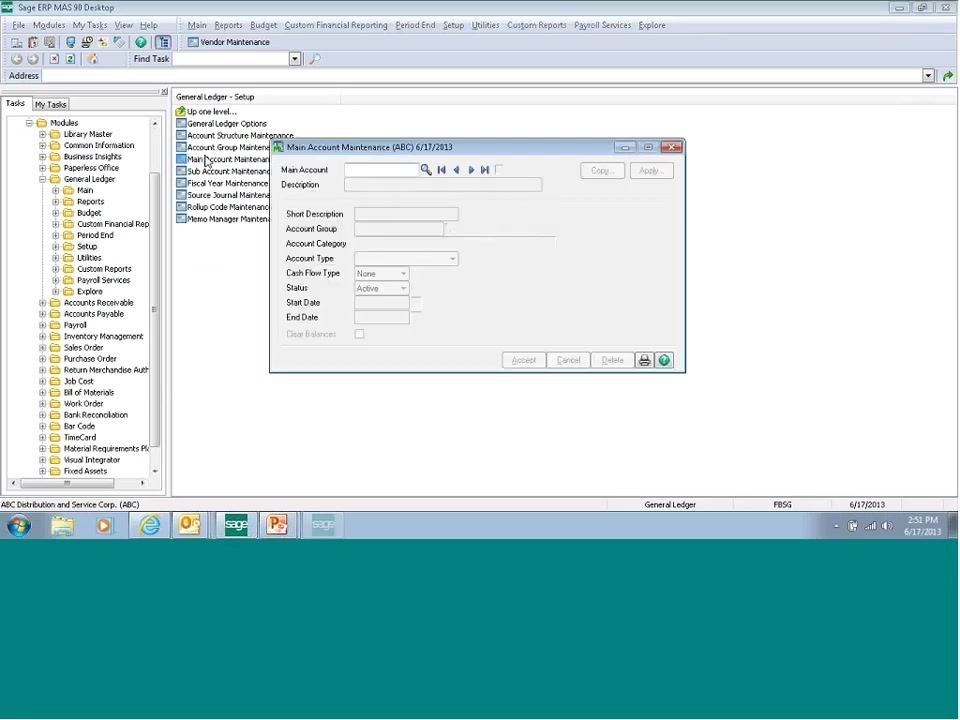The width and height of the screenshot is (960, 720).
Task: Click the Home icon in navigation toolbar
Action: (x=92, y=59)
